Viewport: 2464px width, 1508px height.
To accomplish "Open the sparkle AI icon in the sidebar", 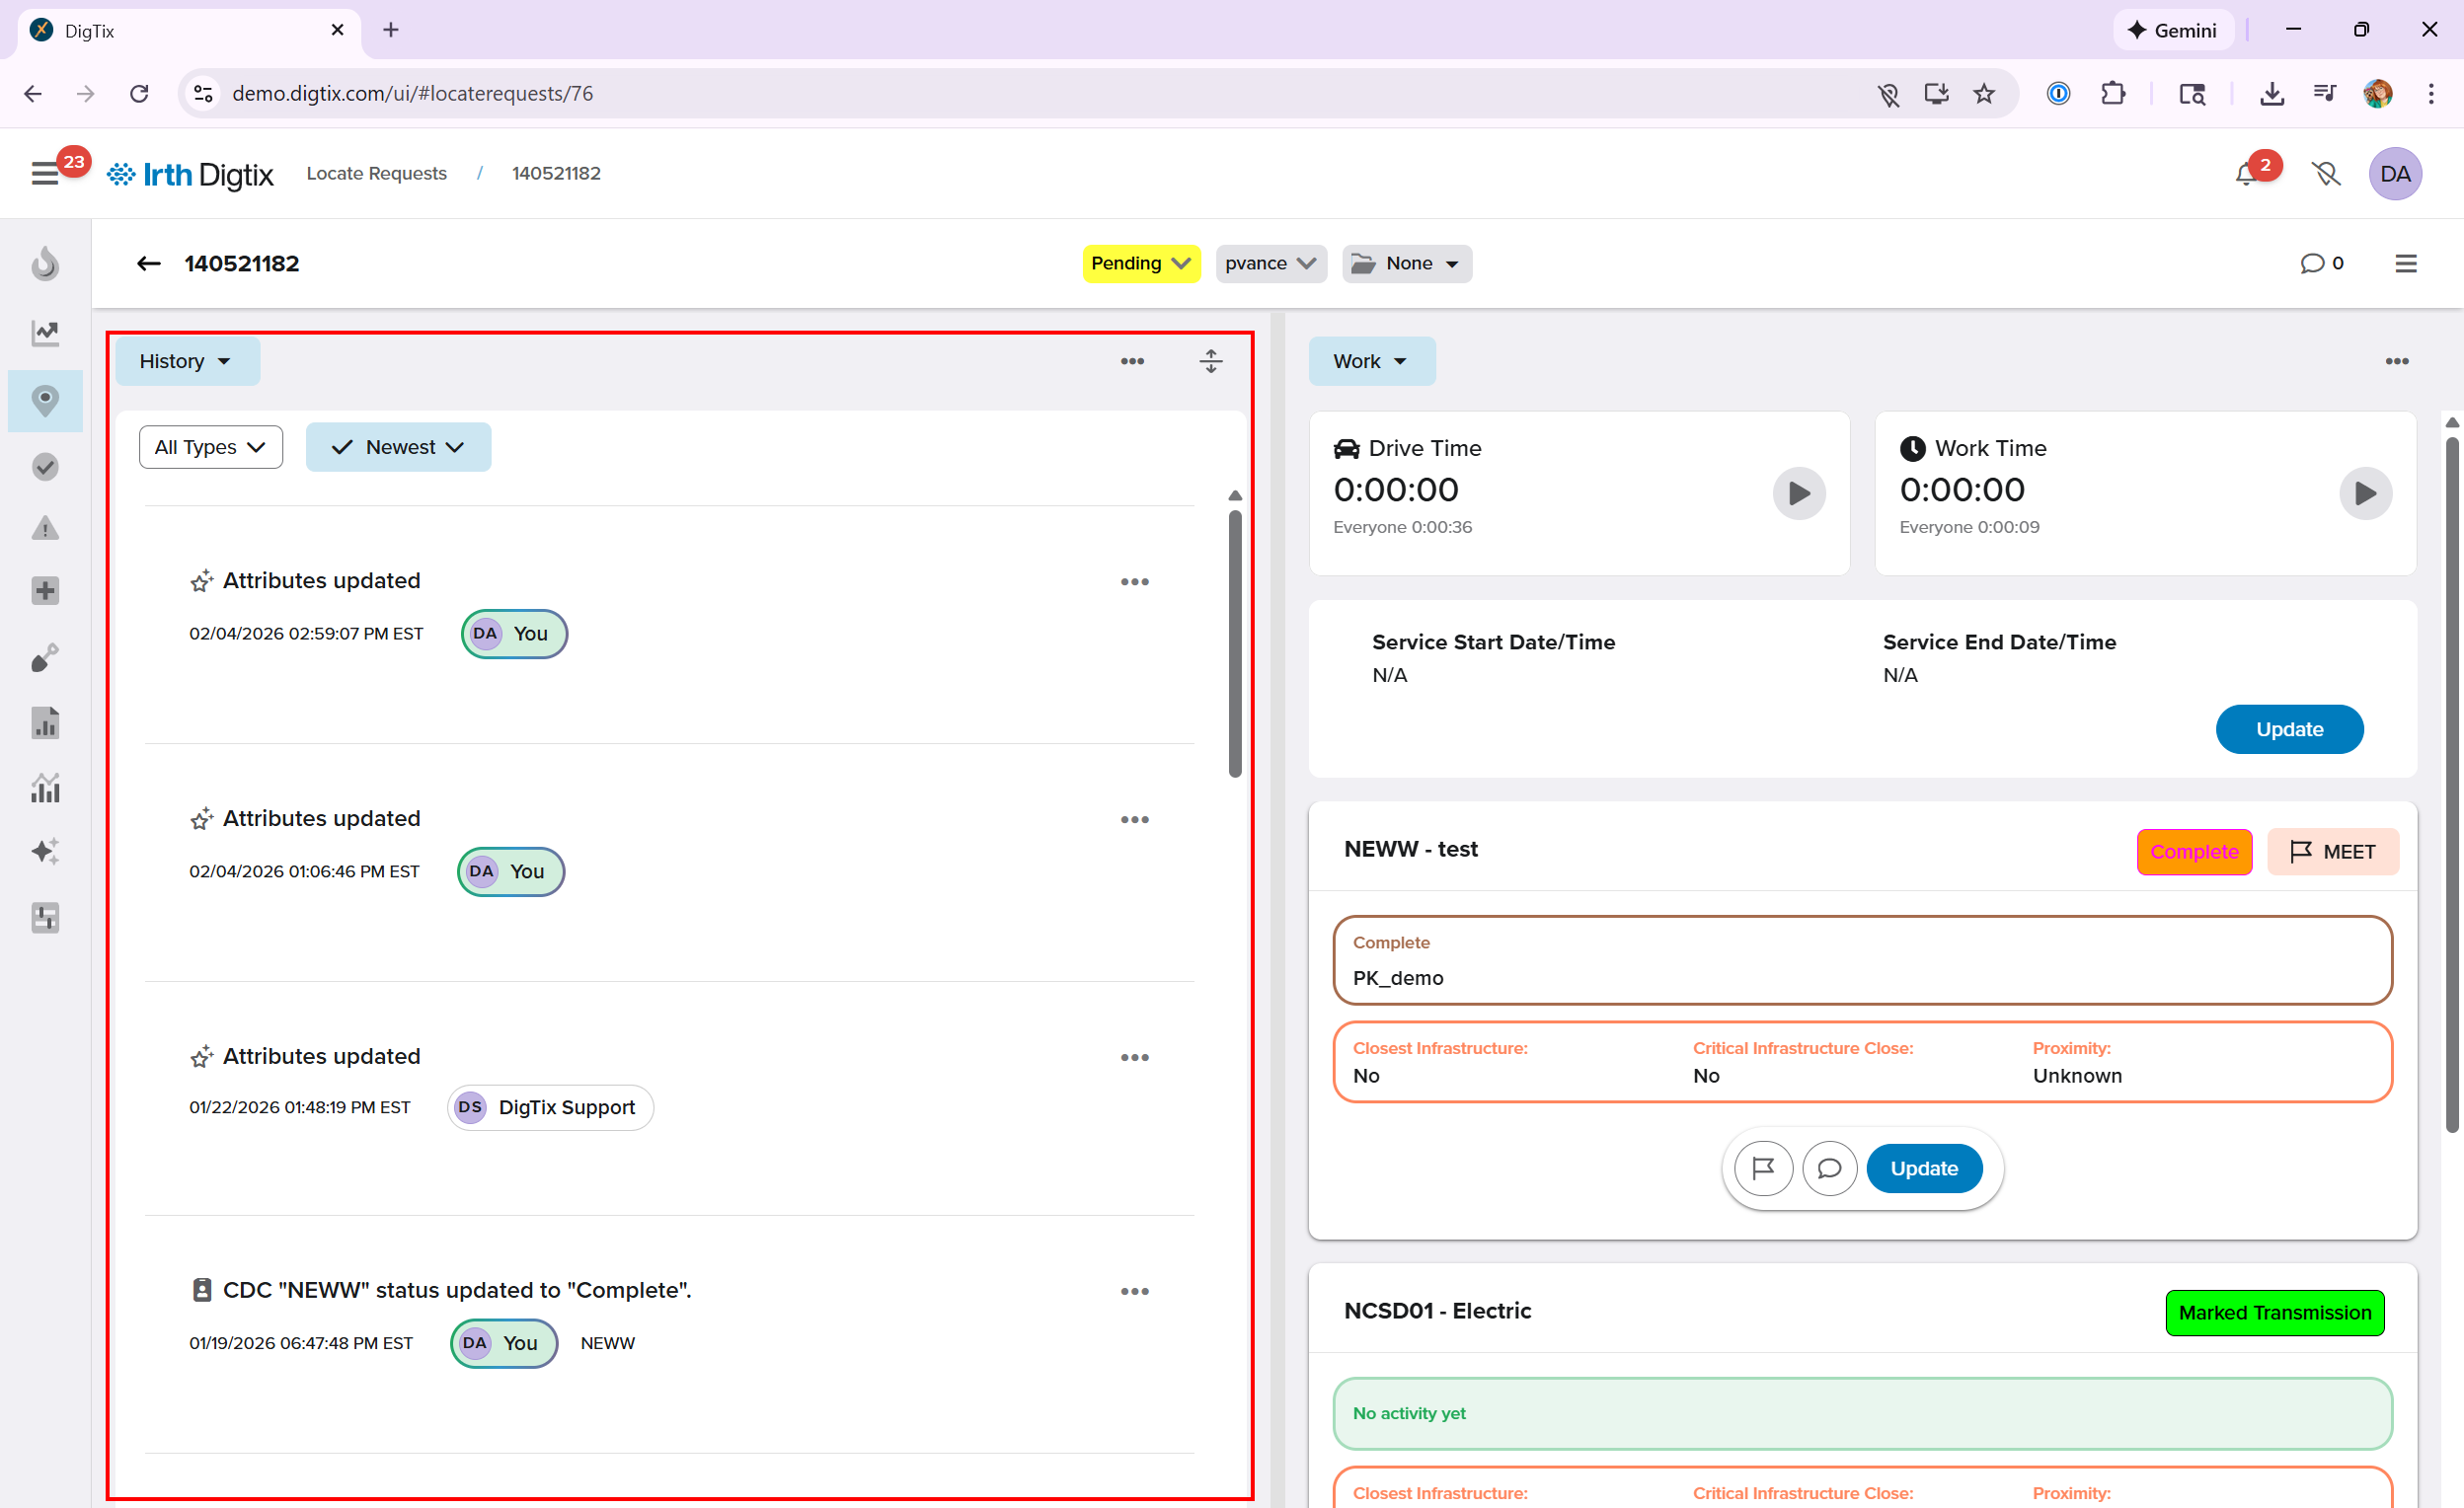I will pos(45,851).
